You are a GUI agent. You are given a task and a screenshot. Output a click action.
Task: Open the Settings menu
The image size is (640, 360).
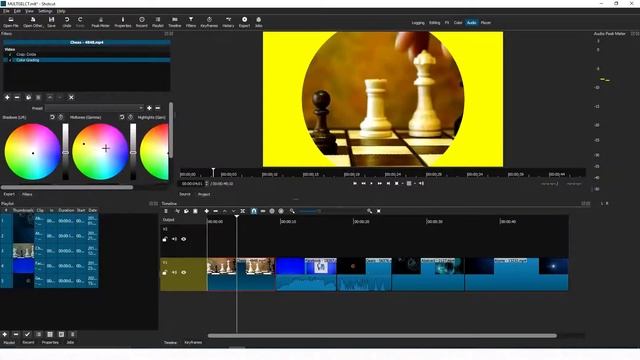[x=45, y=11]
